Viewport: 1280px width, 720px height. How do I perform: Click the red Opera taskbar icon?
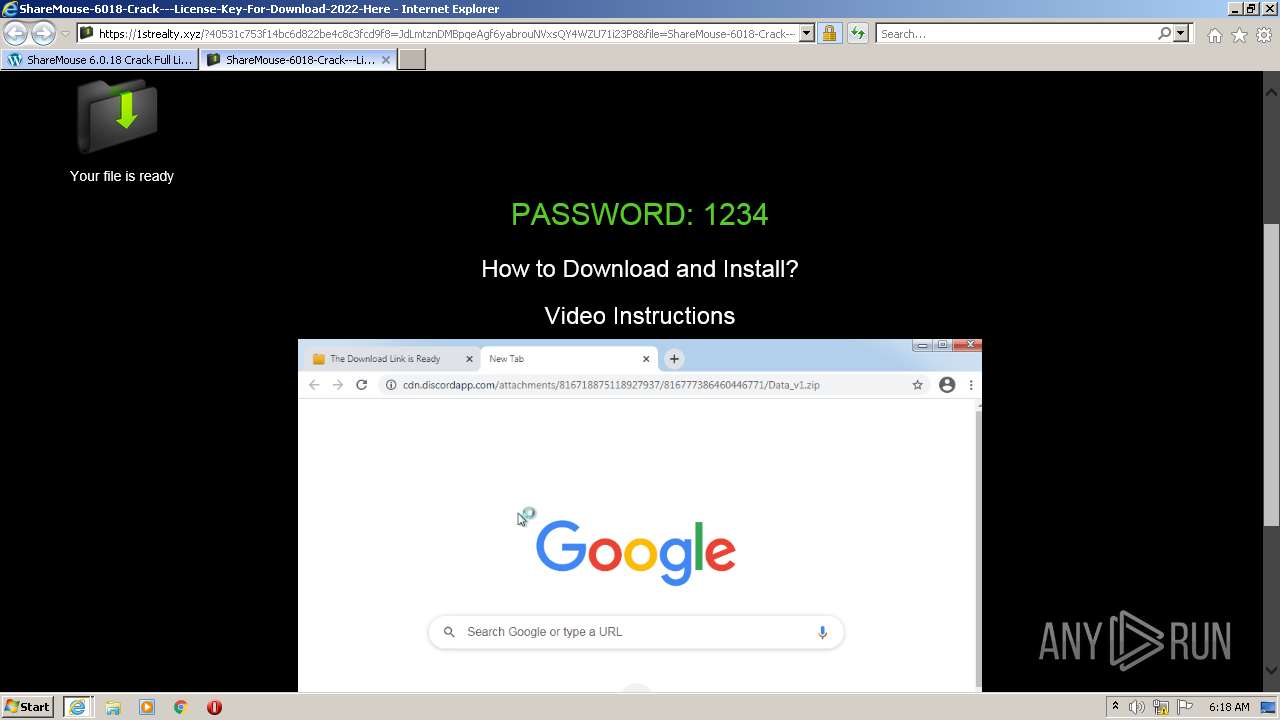(x=214, y=707)
